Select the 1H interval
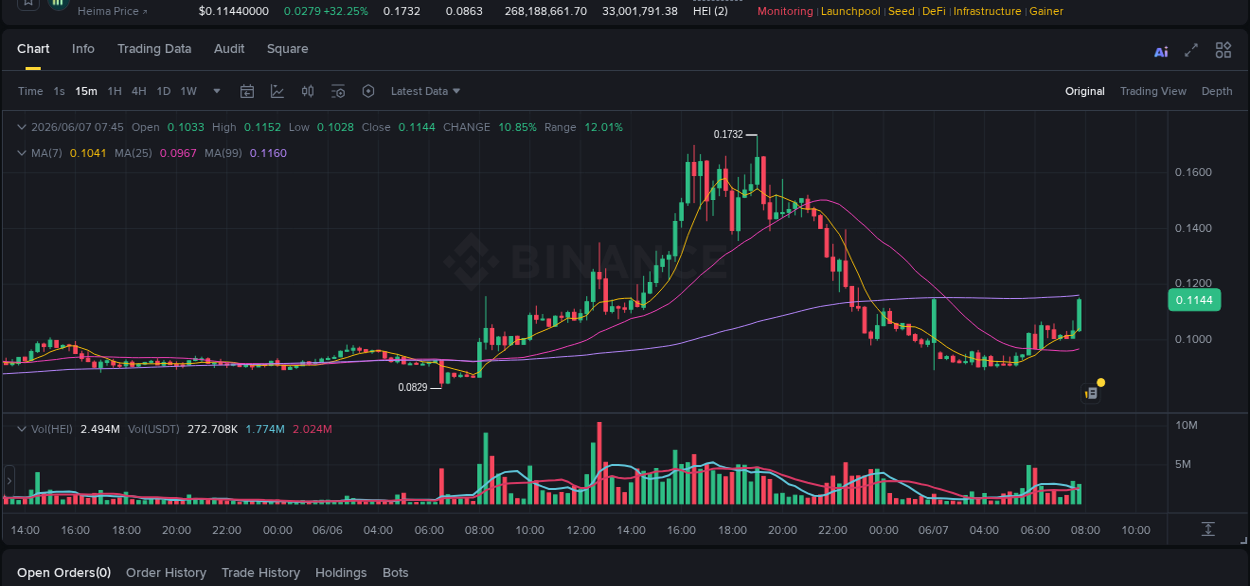The height and width of the screenshot is (586, 1250). pyautogui.click(x=115, y=91)
